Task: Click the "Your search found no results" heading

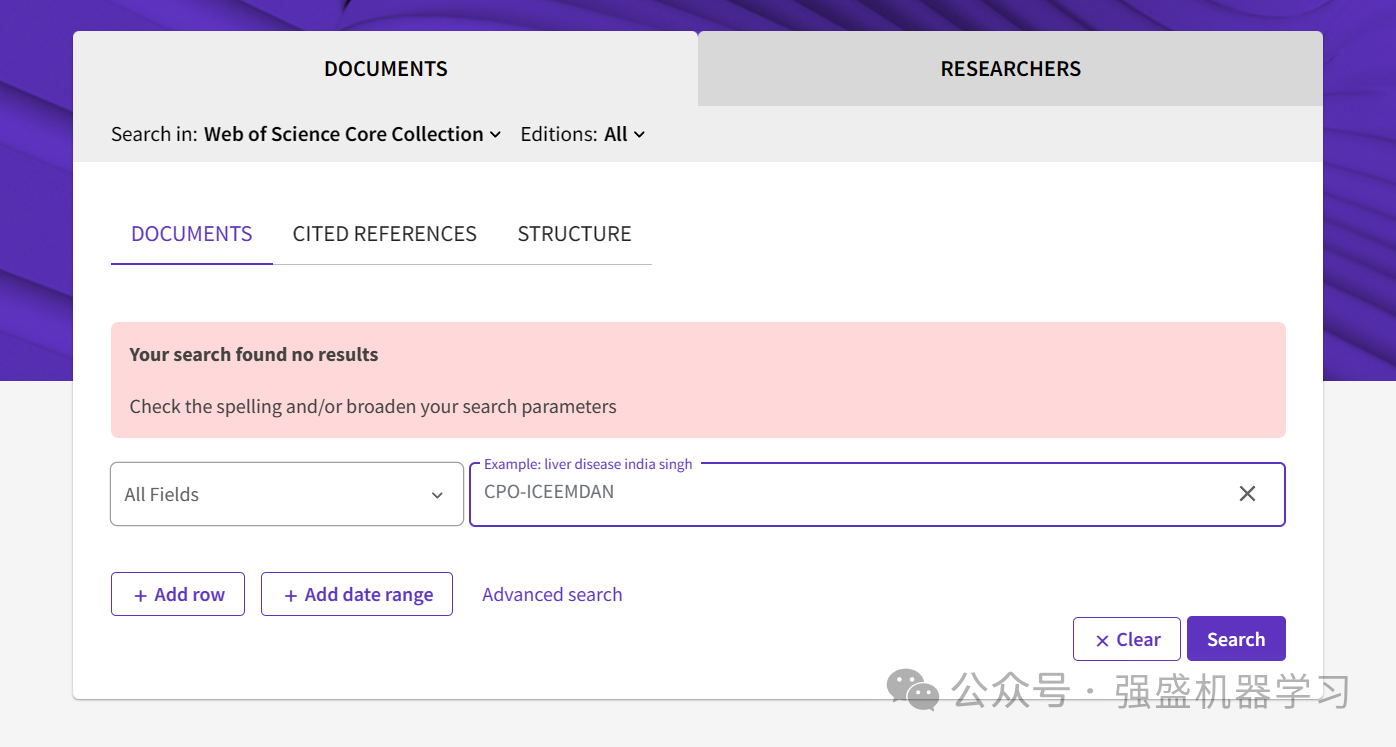Action: (254, 354)
